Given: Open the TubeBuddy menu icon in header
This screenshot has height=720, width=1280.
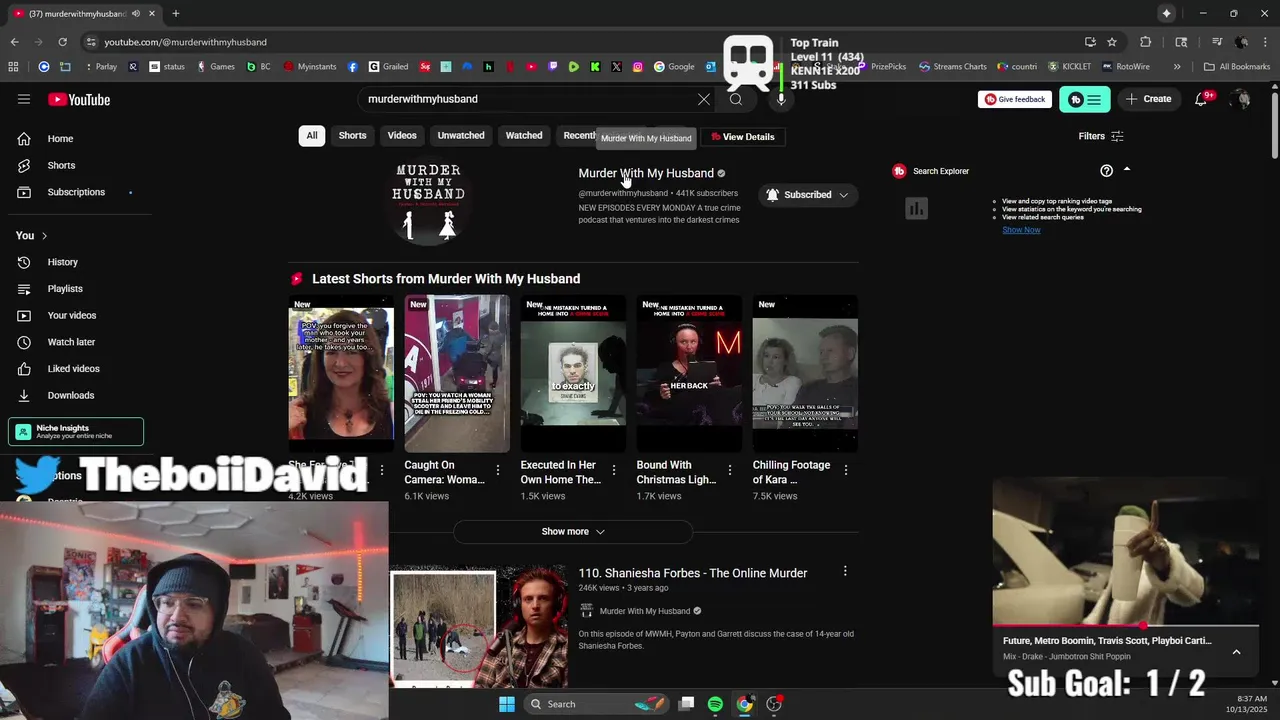Looking at the screenshot, I should (1084, 99).
